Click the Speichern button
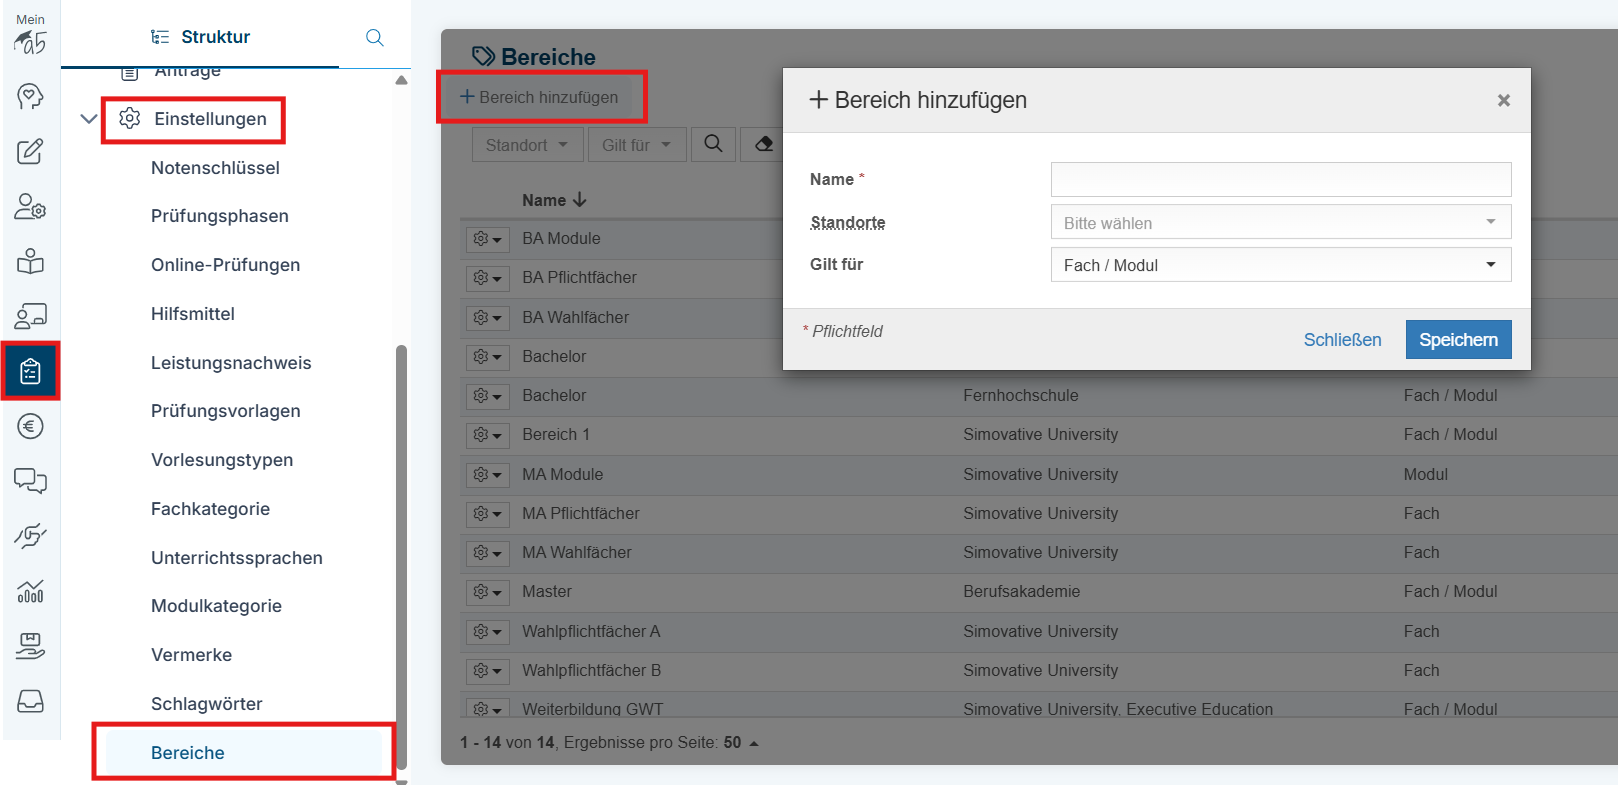The image size is (1618, 785). pos(1457,340)
